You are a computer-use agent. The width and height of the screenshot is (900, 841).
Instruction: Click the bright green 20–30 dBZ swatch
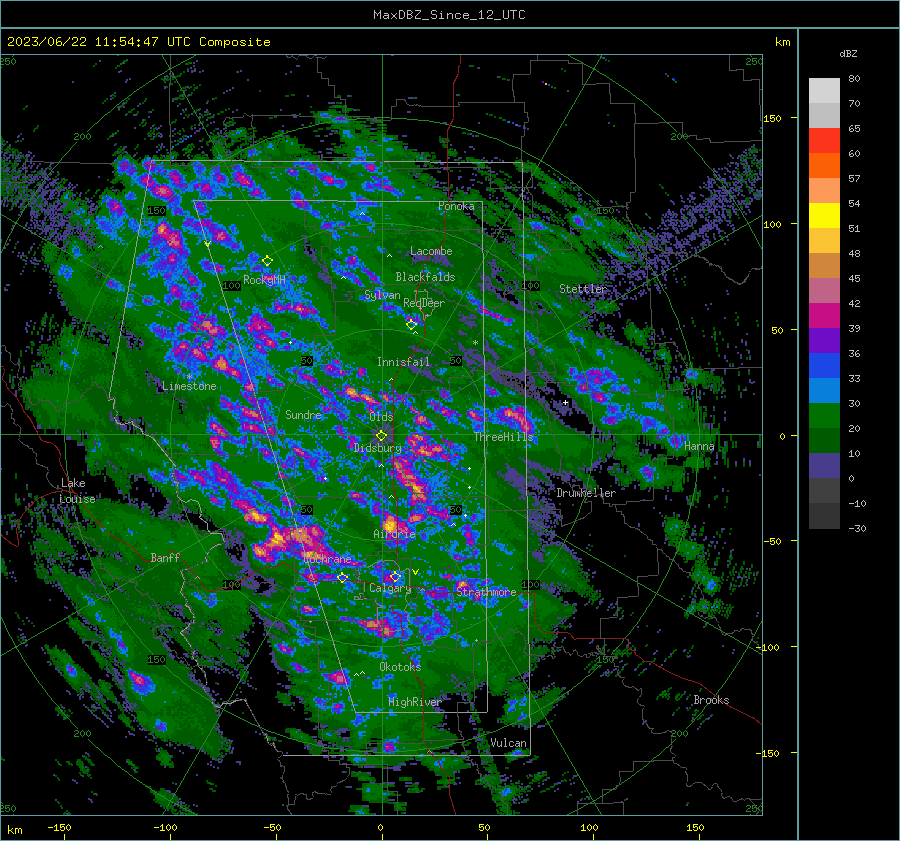click(824, 416)
